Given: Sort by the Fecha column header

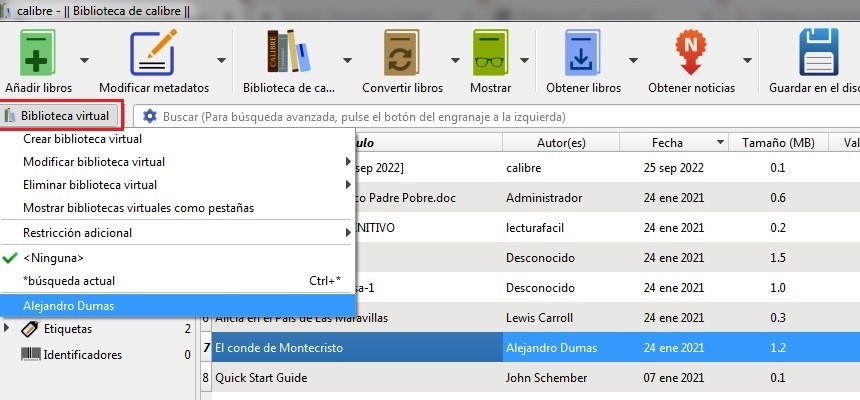Looking at the screenshot, I should pyautogui.click(x=667, y=143).
